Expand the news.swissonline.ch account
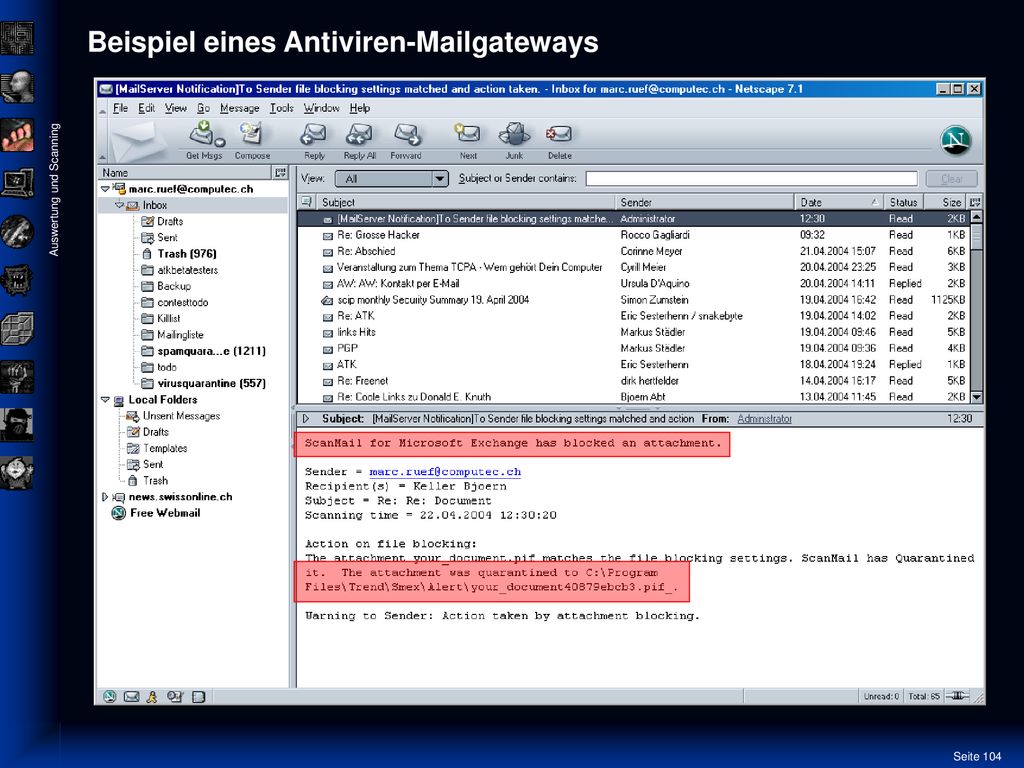1024x768 pixels. coord(104,497)
